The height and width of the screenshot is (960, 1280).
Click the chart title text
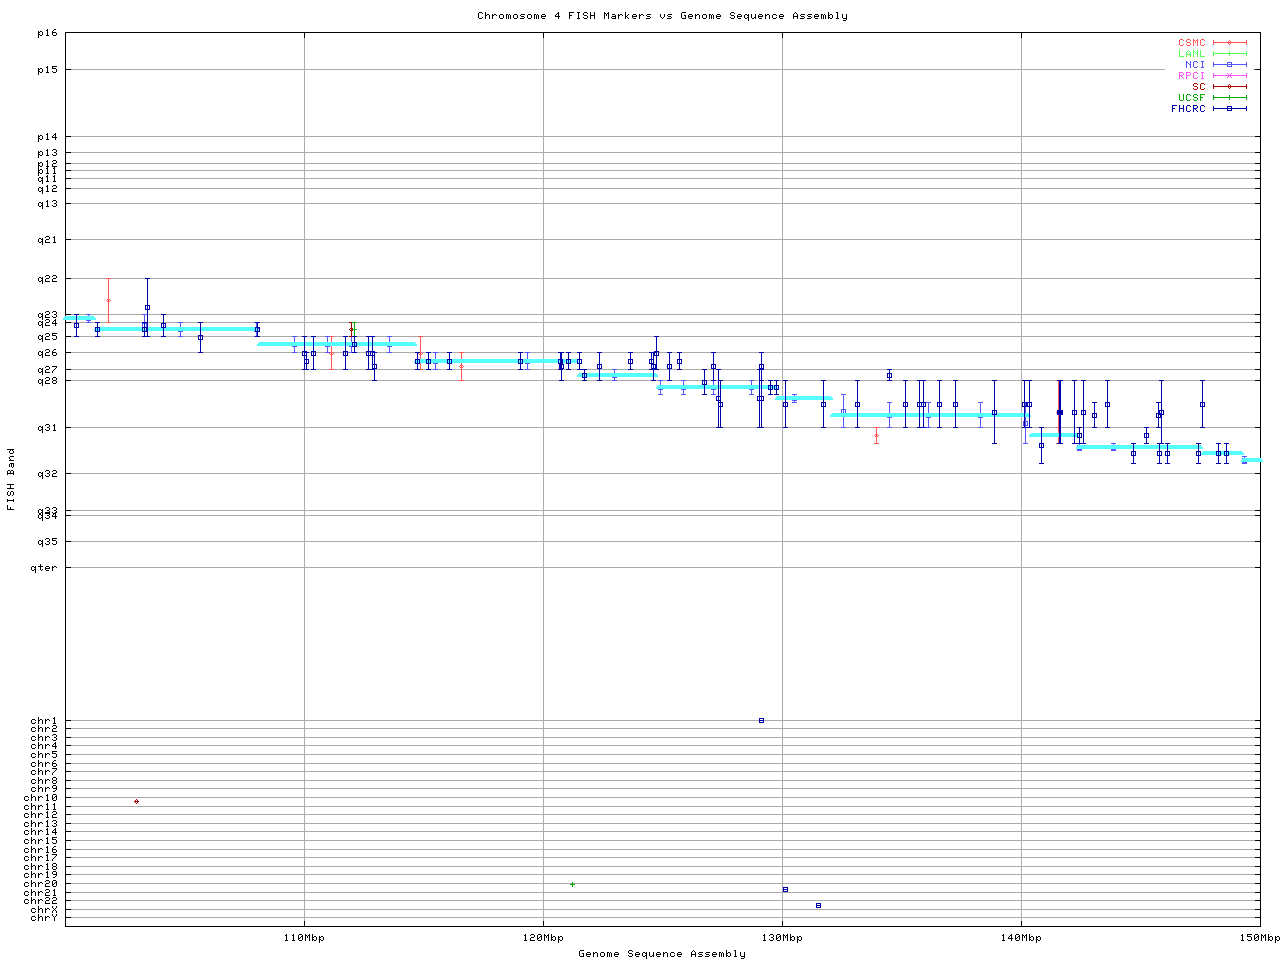tap(662, 16)
